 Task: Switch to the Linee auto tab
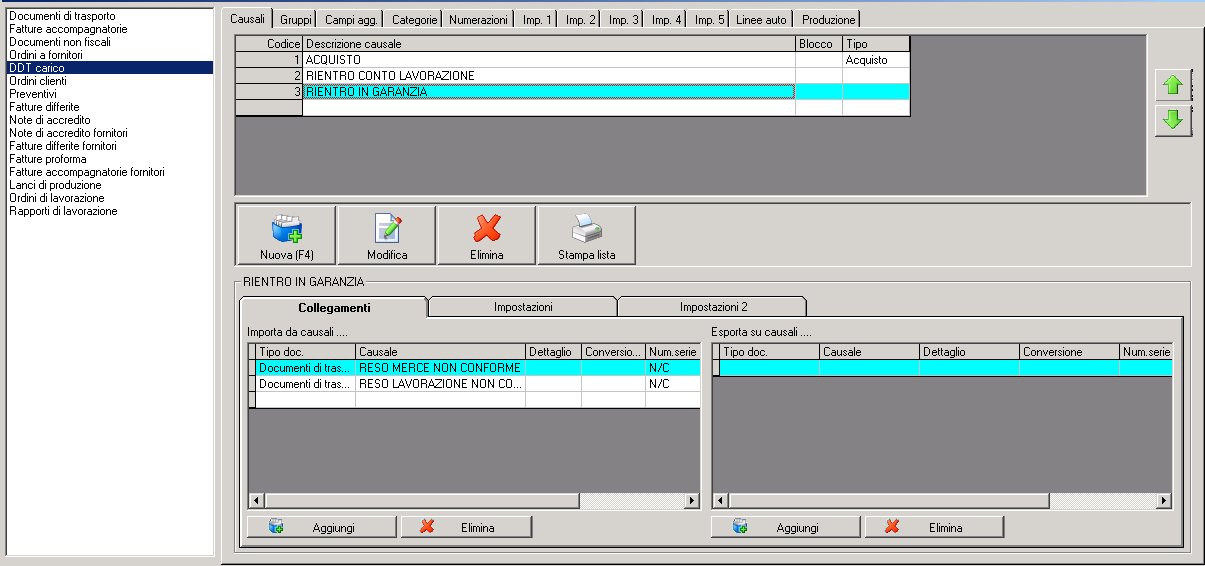(762, 20)
